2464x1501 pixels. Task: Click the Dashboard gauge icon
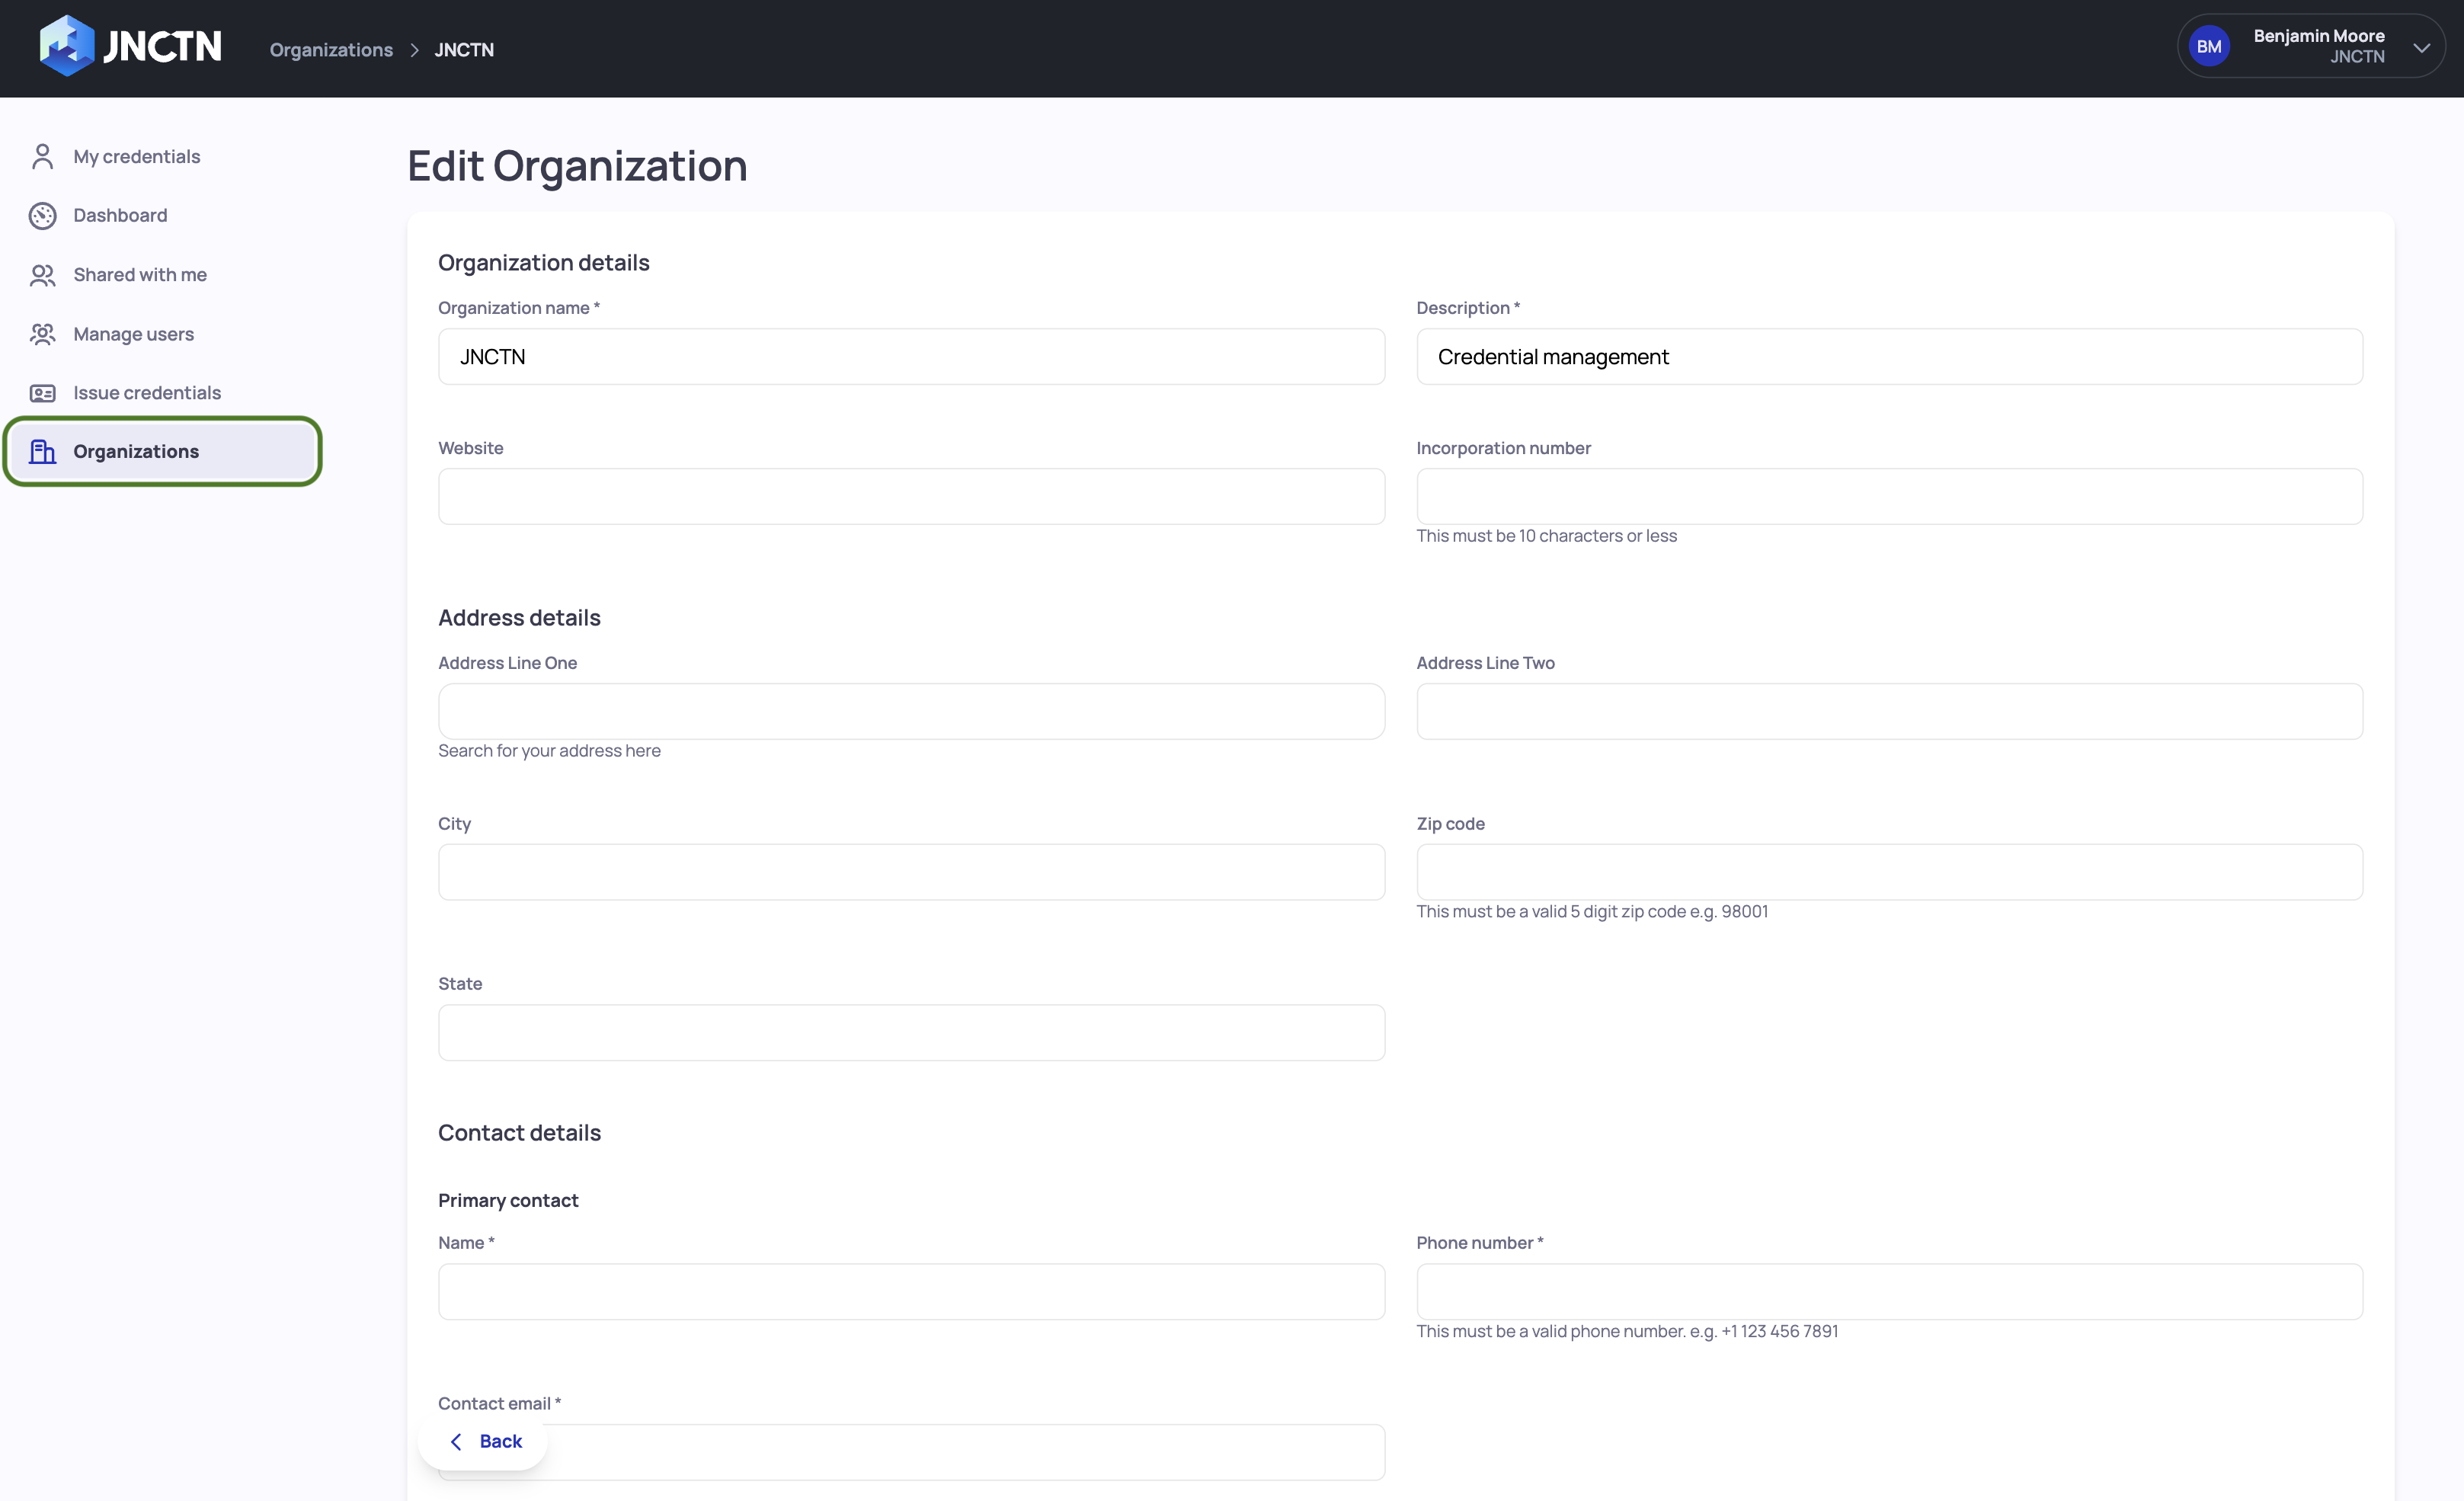[42, 215]
